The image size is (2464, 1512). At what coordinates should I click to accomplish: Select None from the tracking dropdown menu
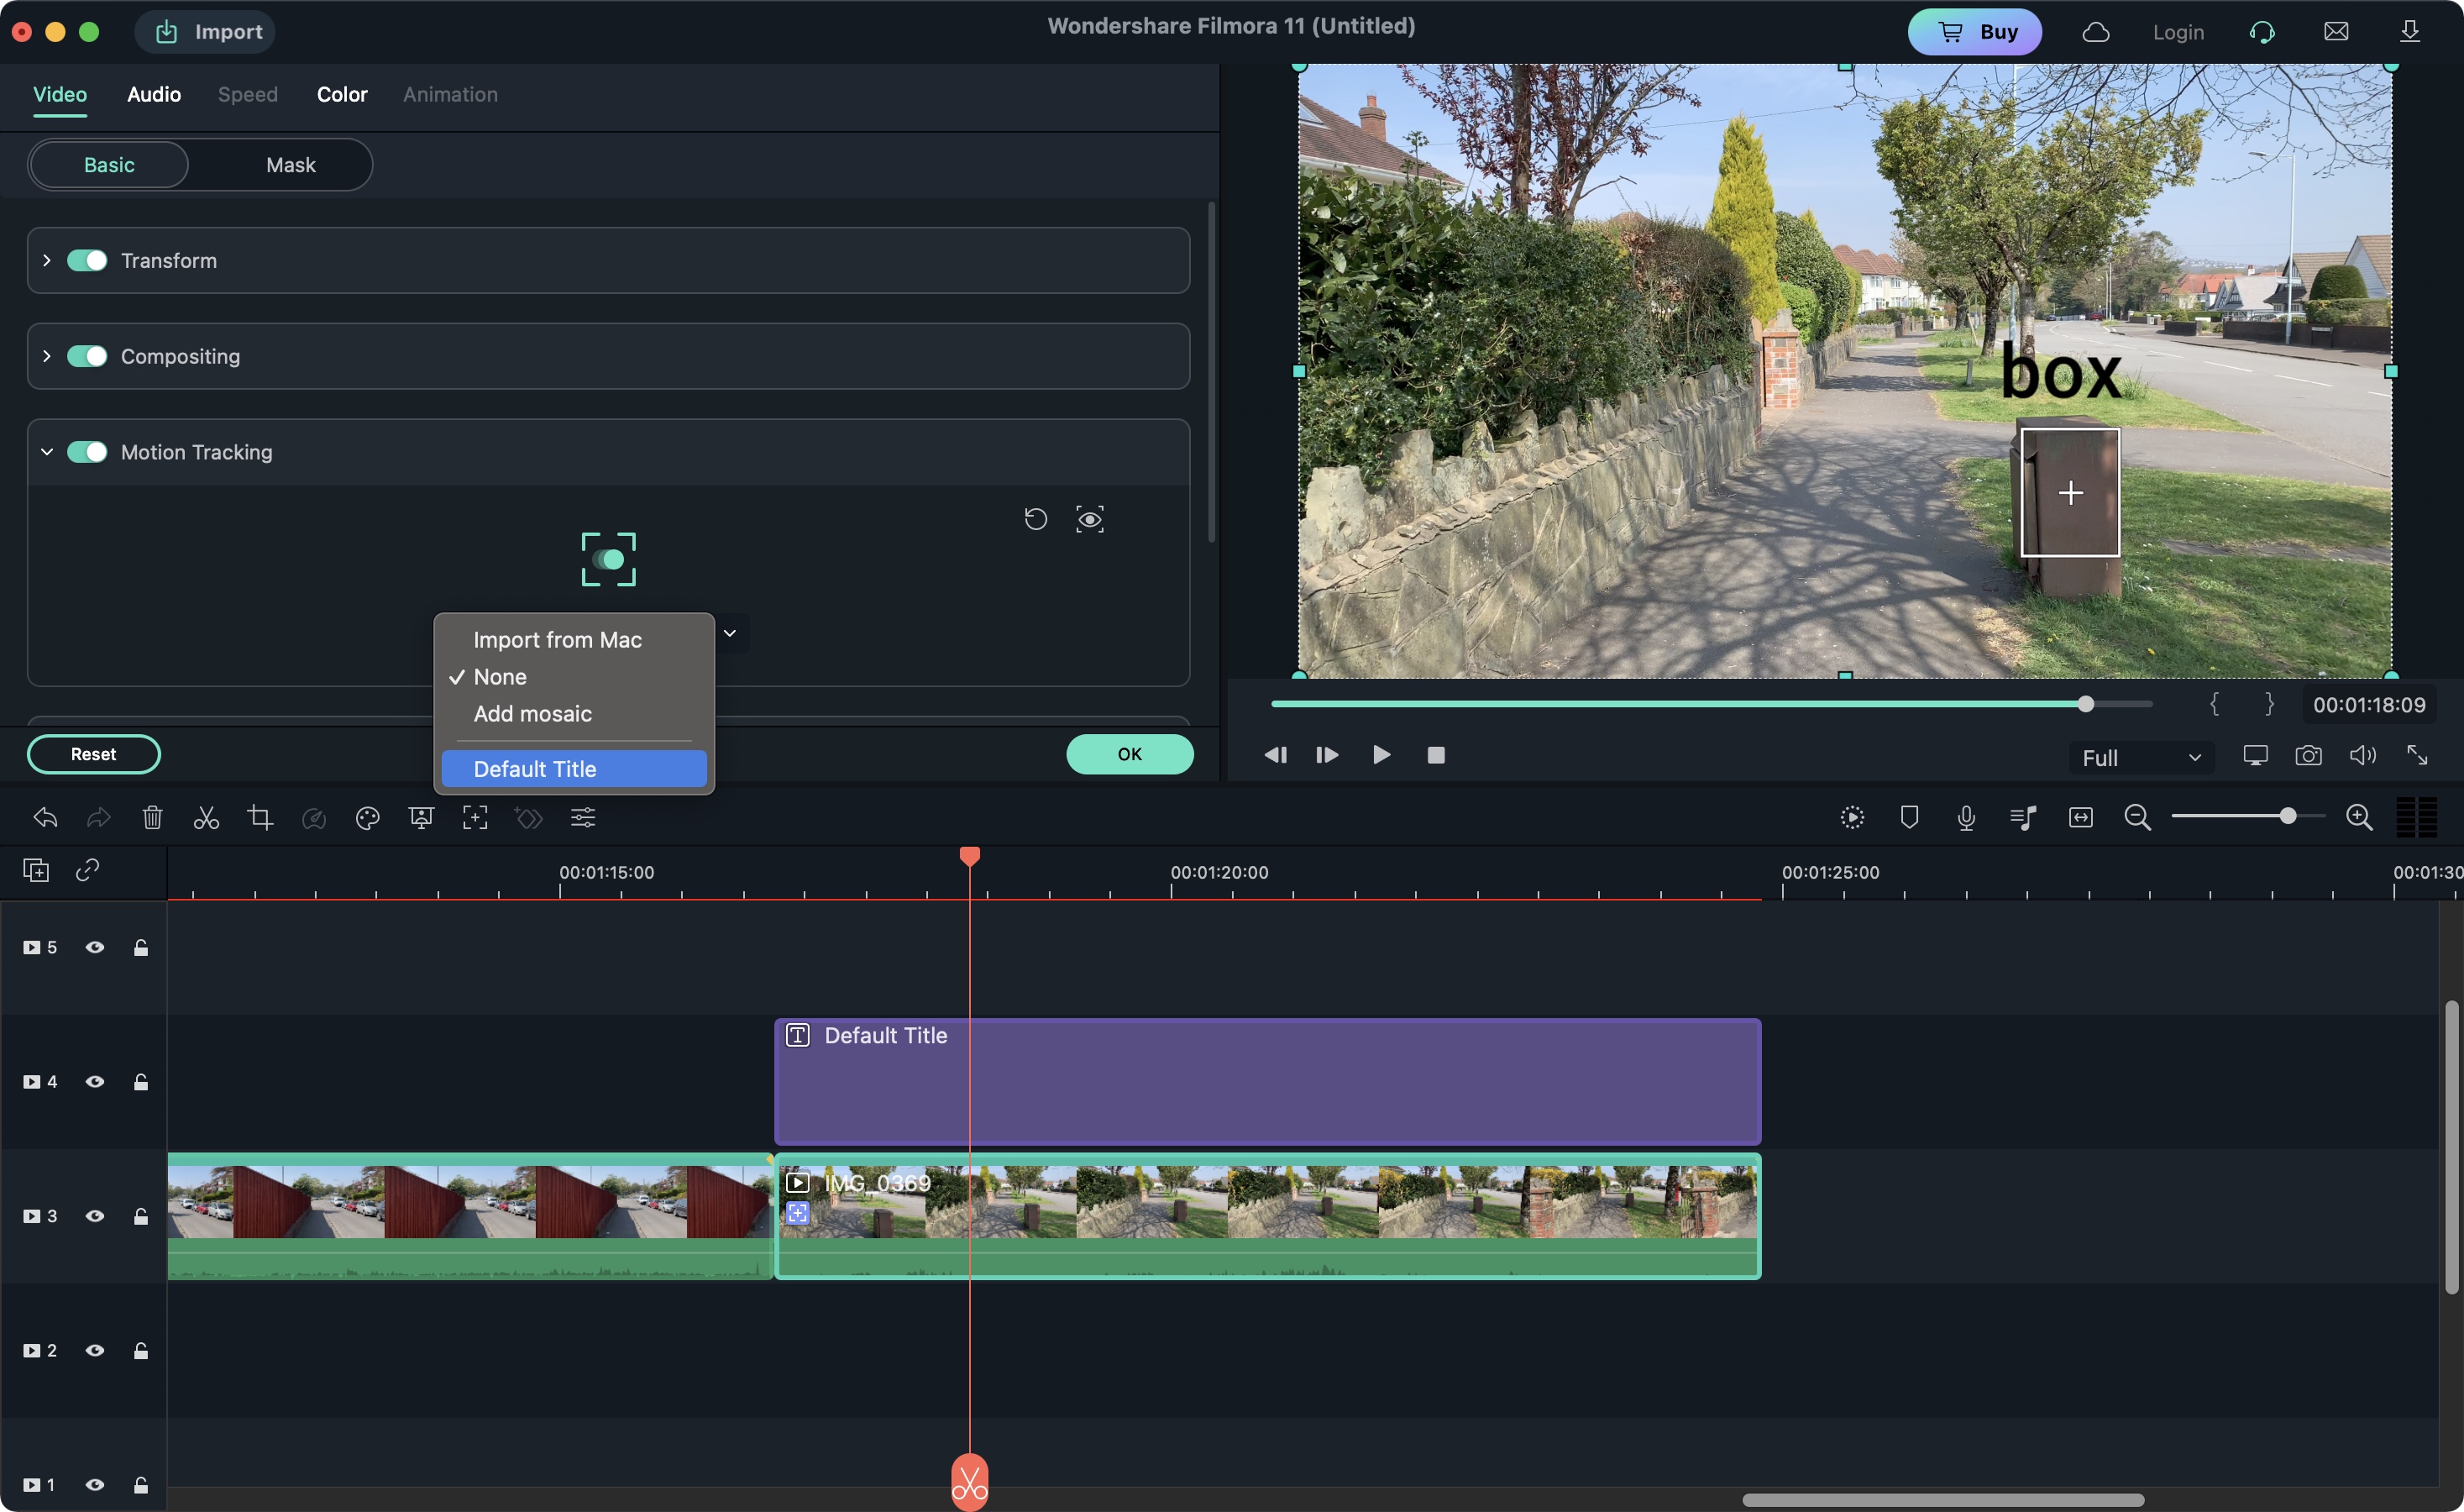498,676
